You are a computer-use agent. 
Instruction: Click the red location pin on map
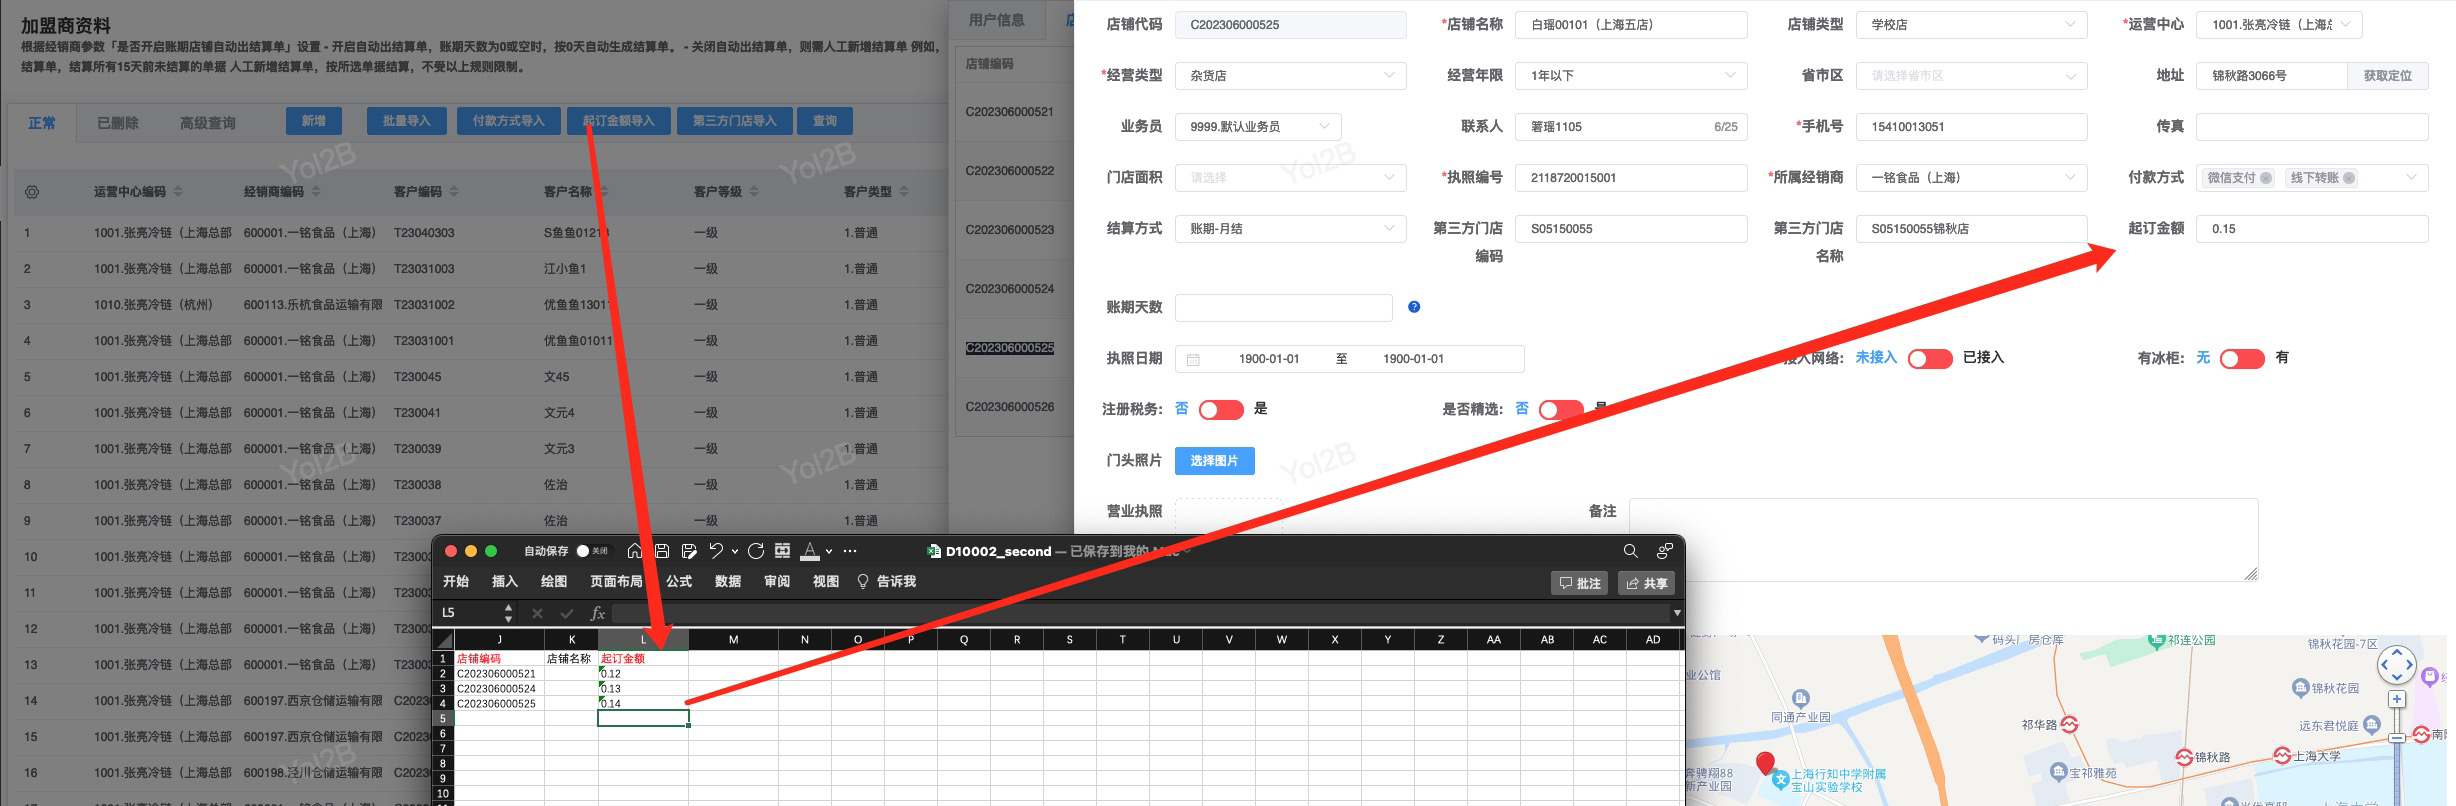click(1765, 764)
